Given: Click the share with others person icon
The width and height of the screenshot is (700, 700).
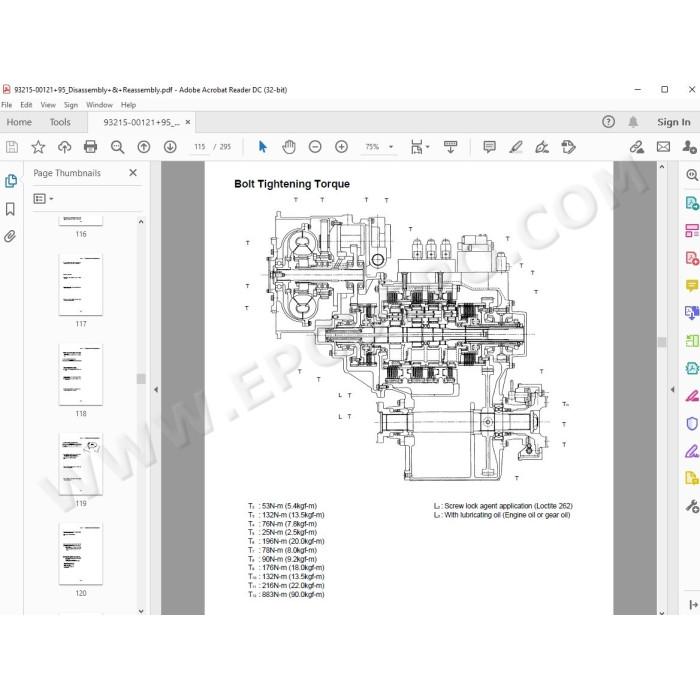Looking at the screenshot, I should pyautogui.click(x=689, y=147).
